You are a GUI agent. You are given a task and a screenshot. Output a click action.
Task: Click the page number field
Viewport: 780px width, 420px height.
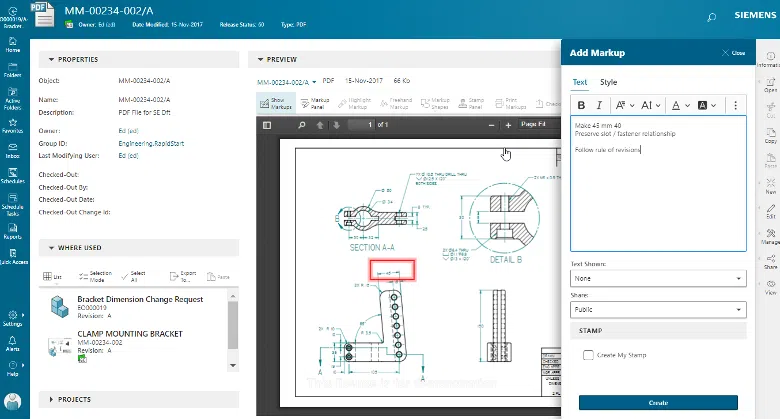click(362, 125)
